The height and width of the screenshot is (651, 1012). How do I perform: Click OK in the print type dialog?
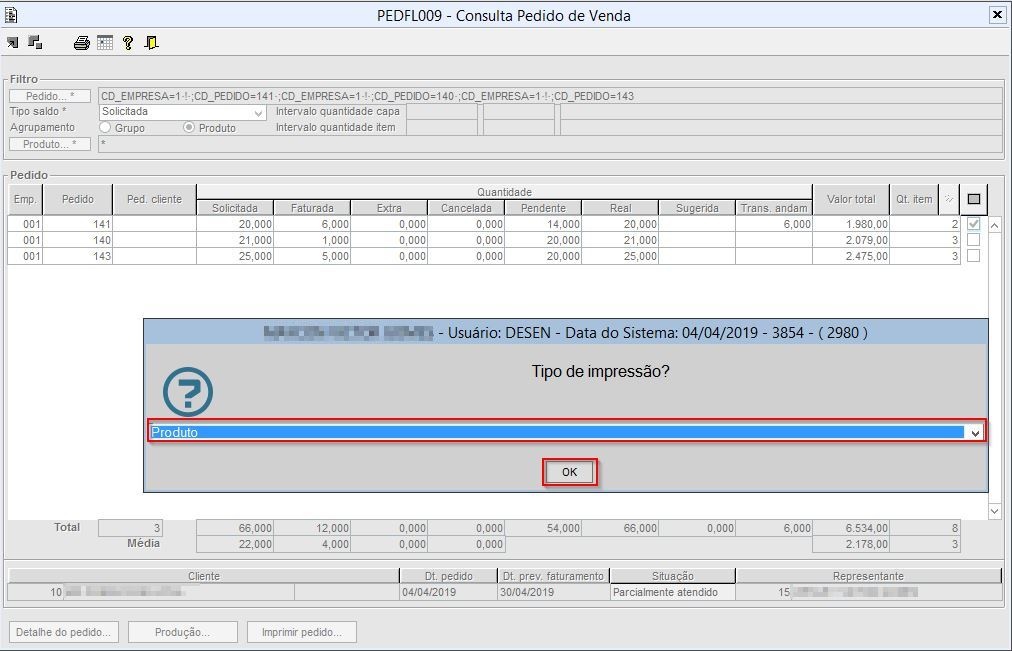coord(569,472)
